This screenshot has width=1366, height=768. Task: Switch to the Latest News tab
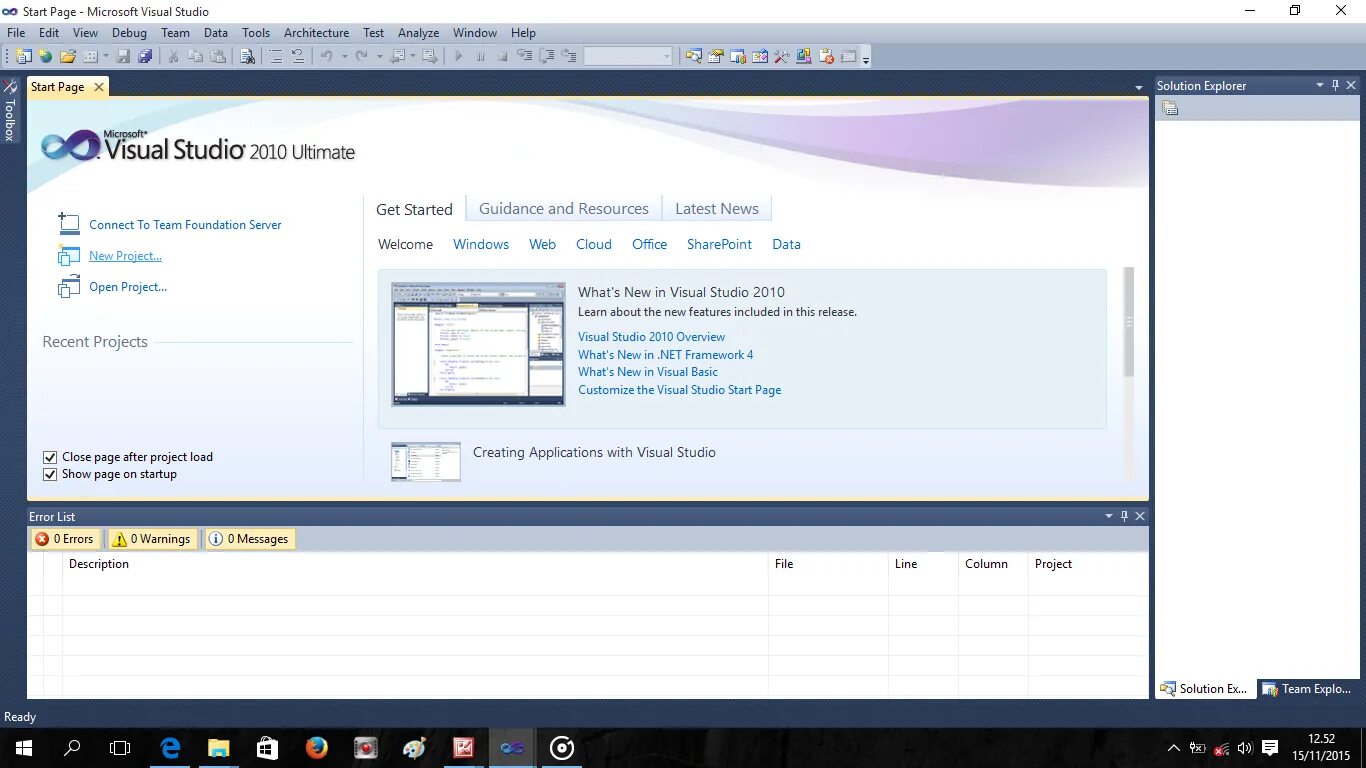(x=717, y=209)
